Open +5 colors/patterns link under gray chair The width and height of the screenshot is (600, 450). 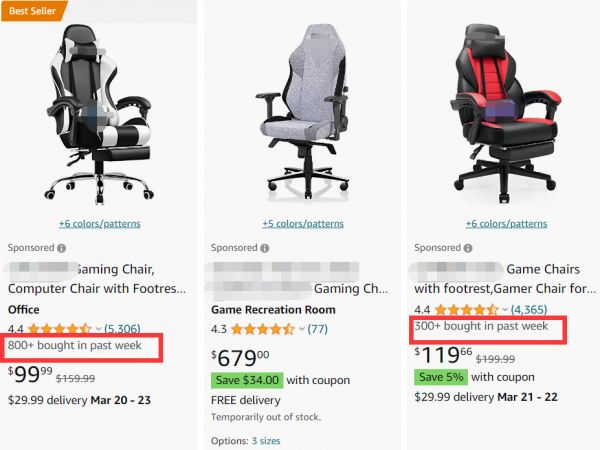point(303,223)
